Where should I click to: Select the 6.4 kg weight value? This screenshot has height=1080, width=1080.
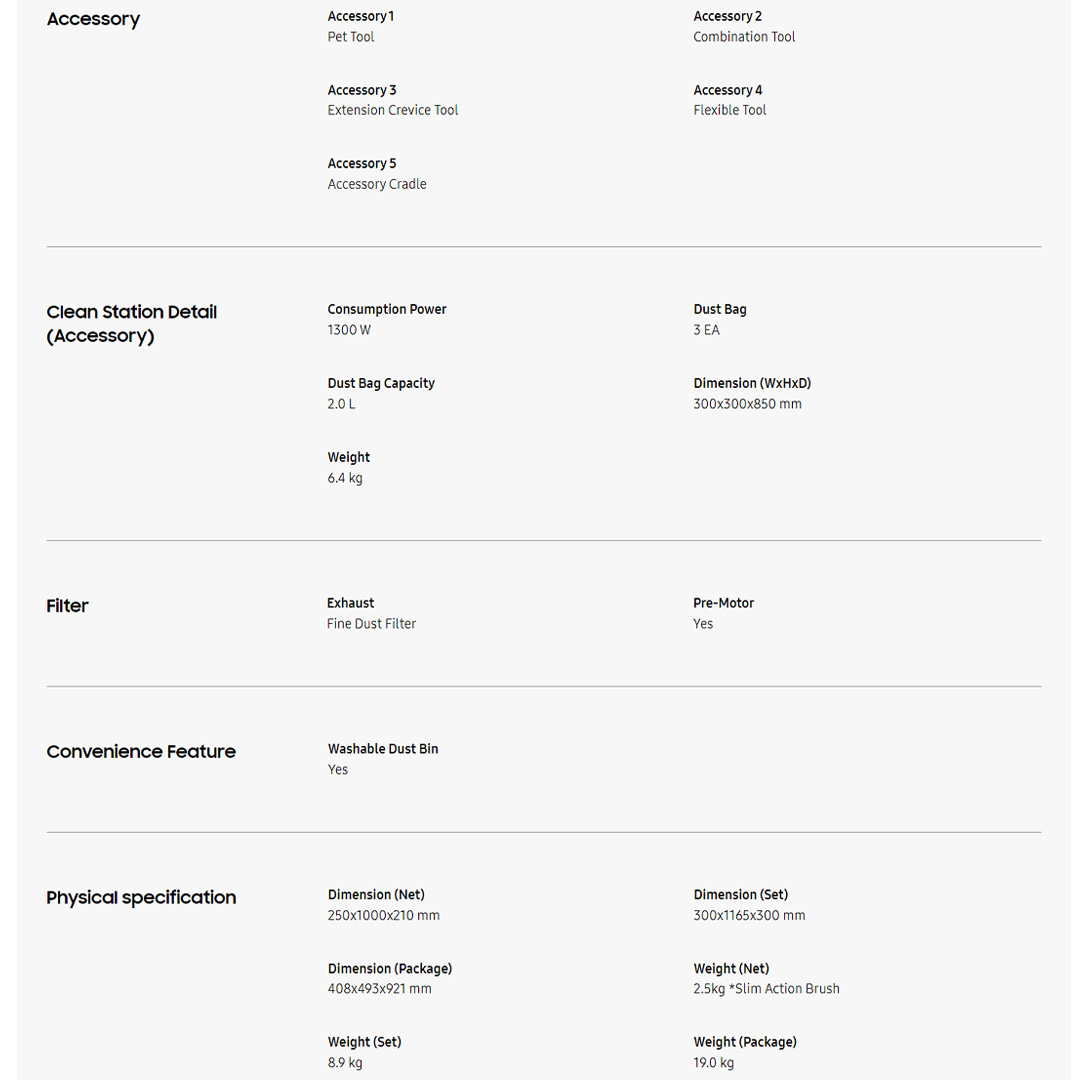click(x=345, y=478)
